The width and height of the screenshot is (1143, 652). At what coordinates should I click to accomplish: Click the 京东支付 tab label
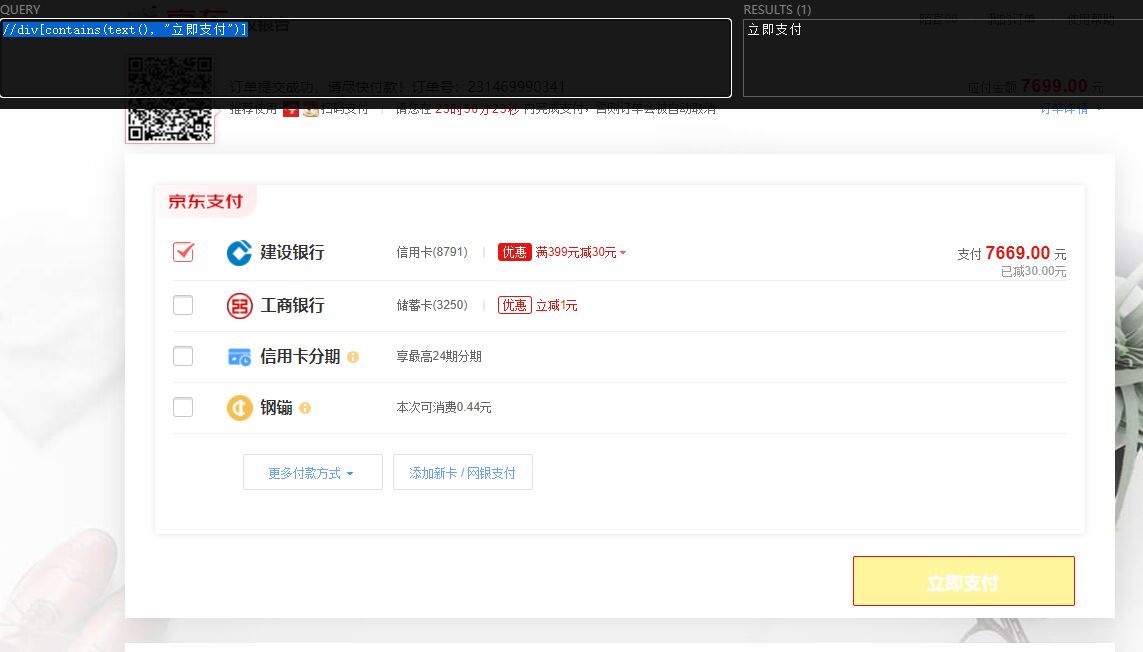206,201
